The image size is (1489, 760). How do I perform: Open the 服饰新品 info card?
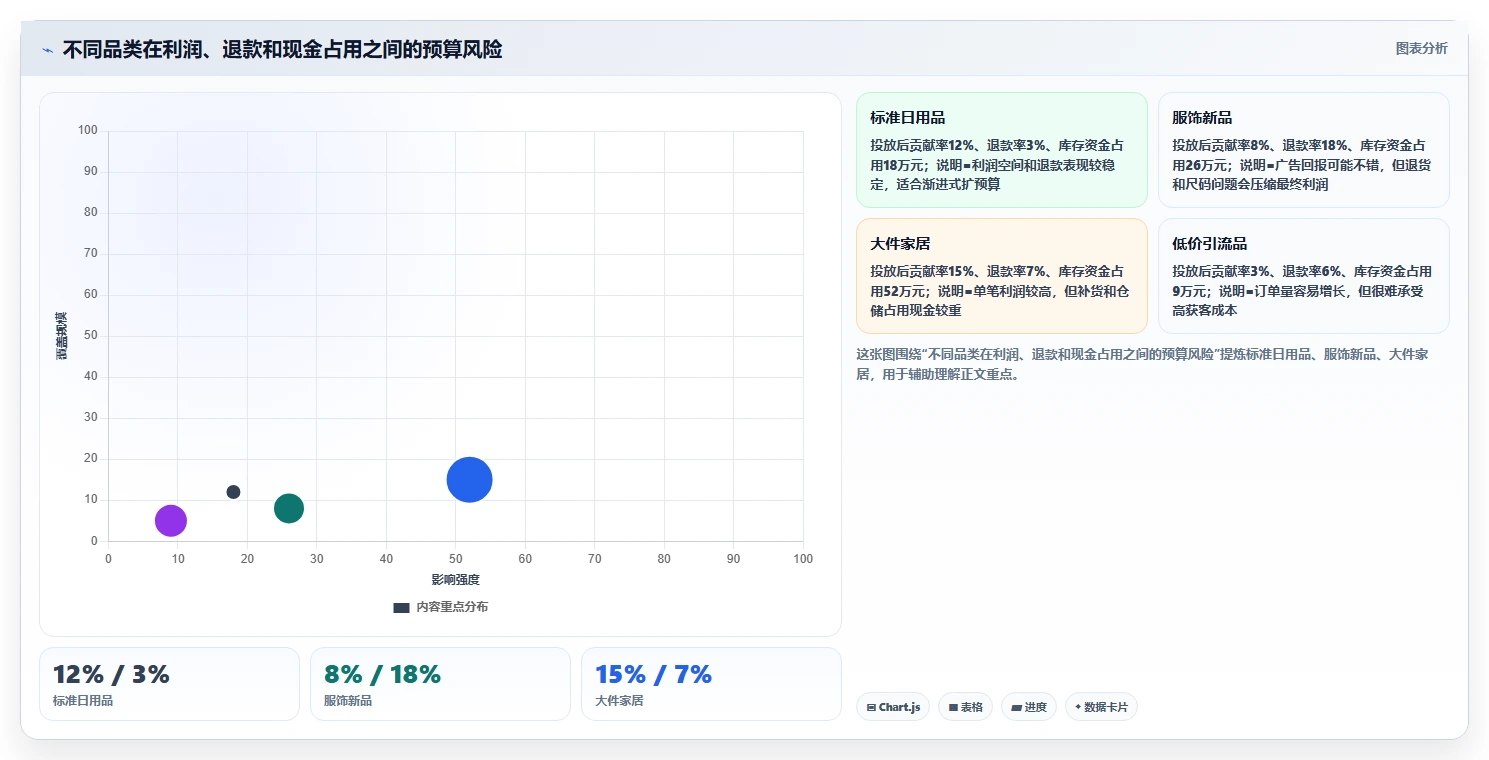coord(1304,150)
